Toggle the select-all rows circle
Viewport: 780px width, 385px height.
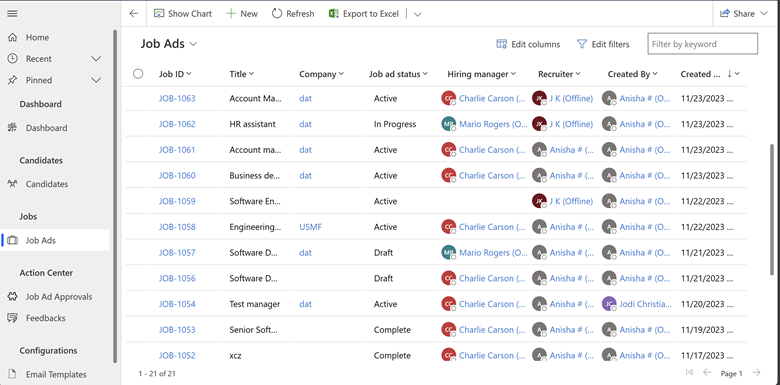pos(138,74)
